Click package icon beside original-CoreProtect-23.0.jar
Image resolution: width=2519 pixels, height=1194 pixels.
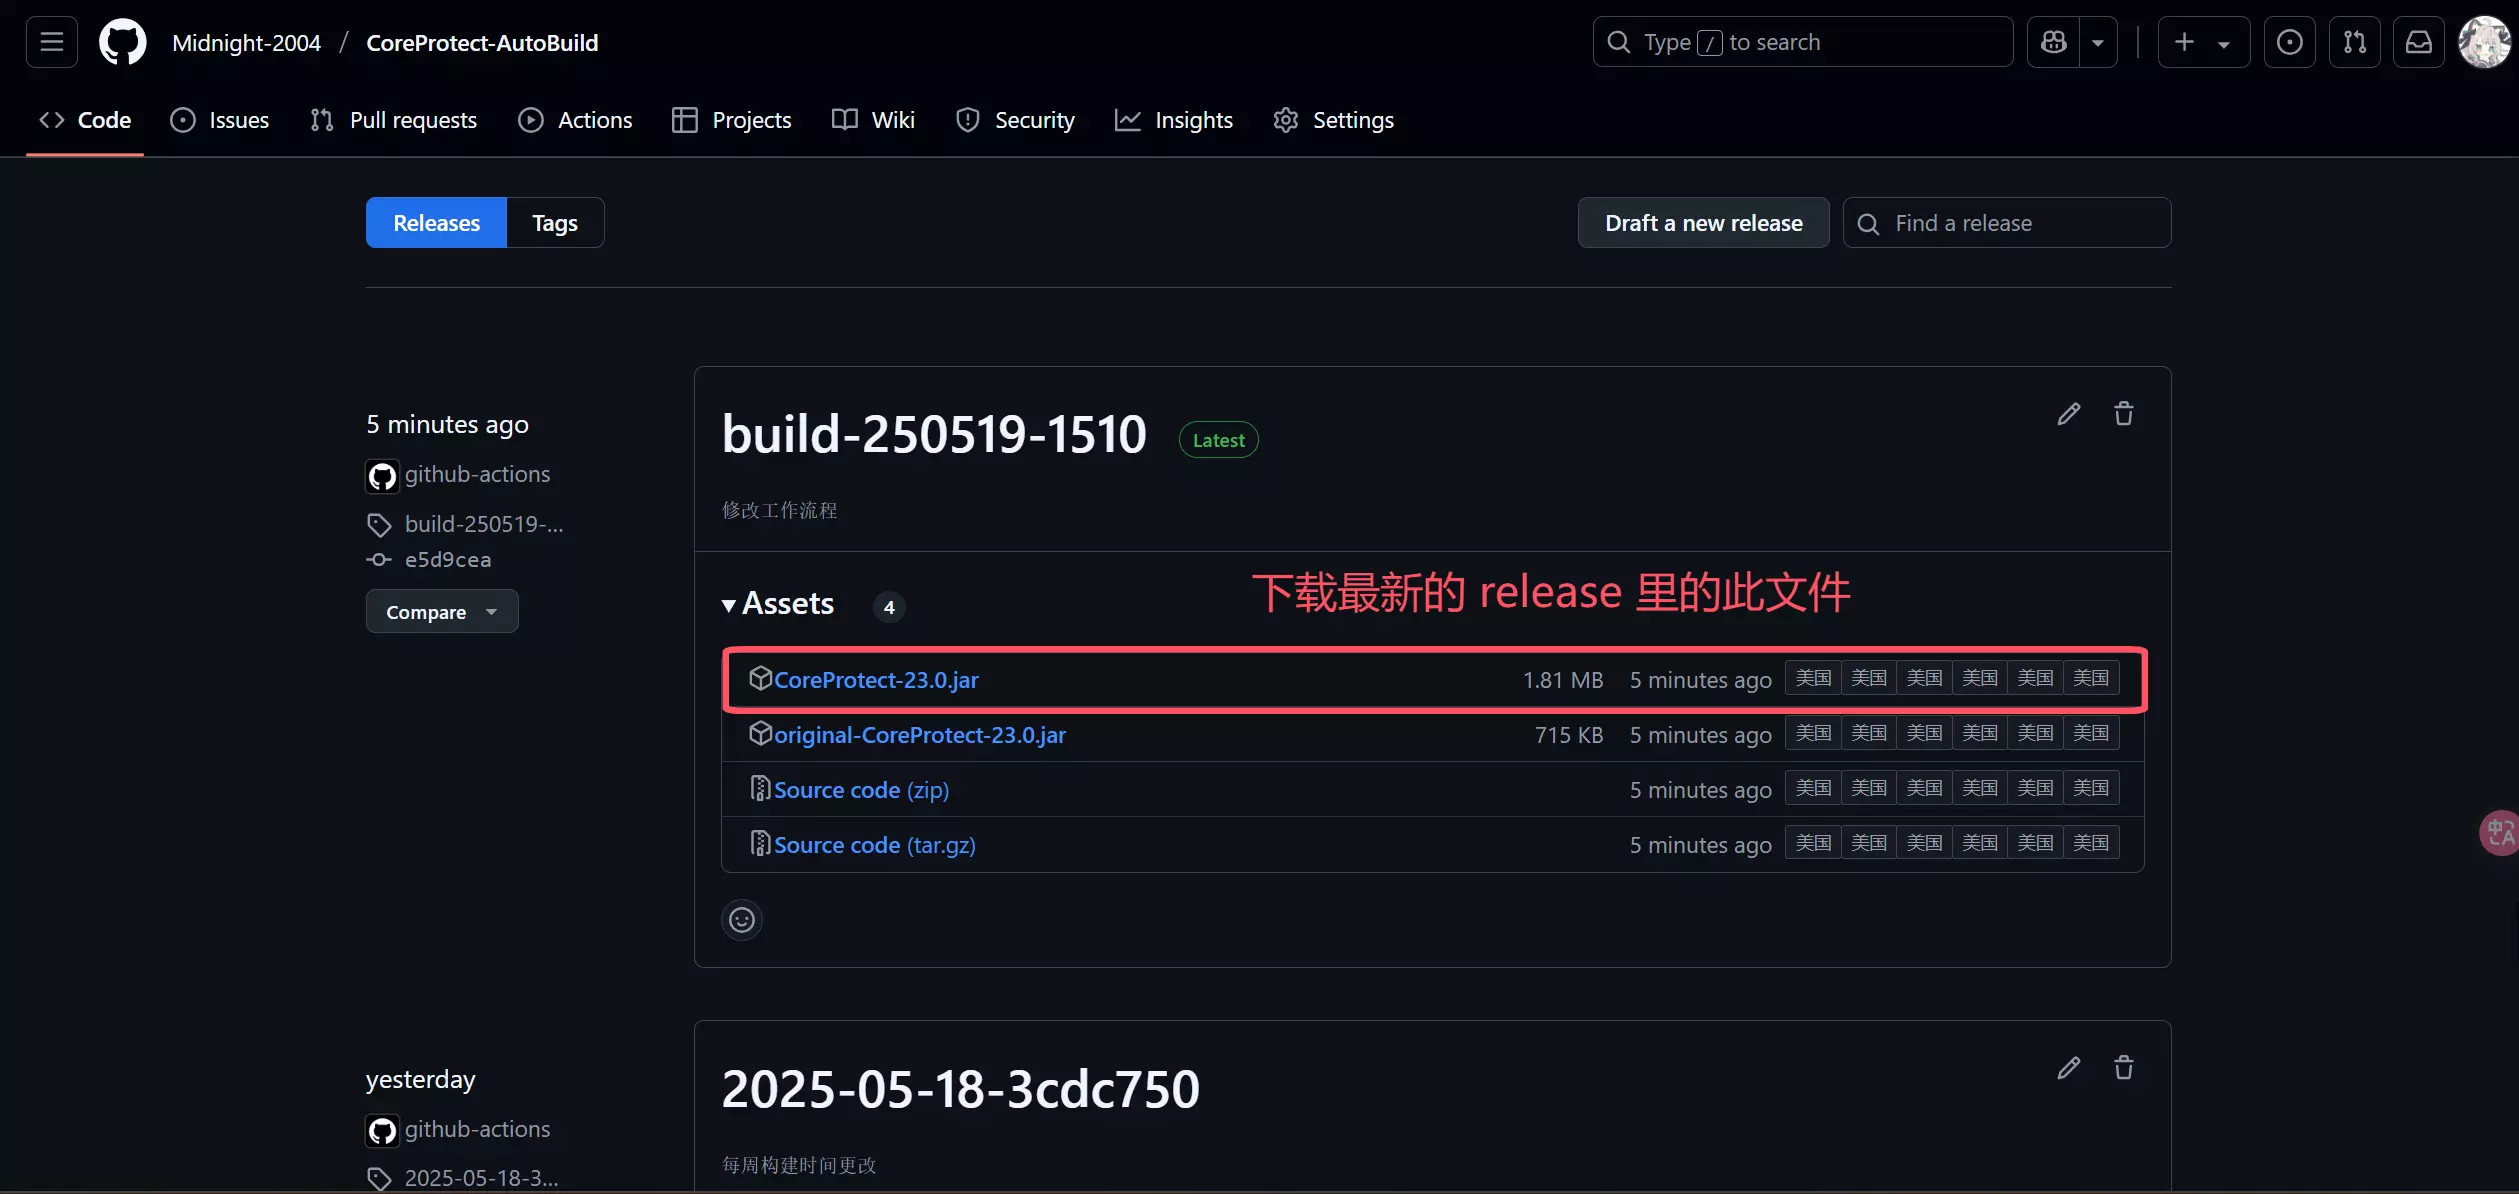point(760,733)
